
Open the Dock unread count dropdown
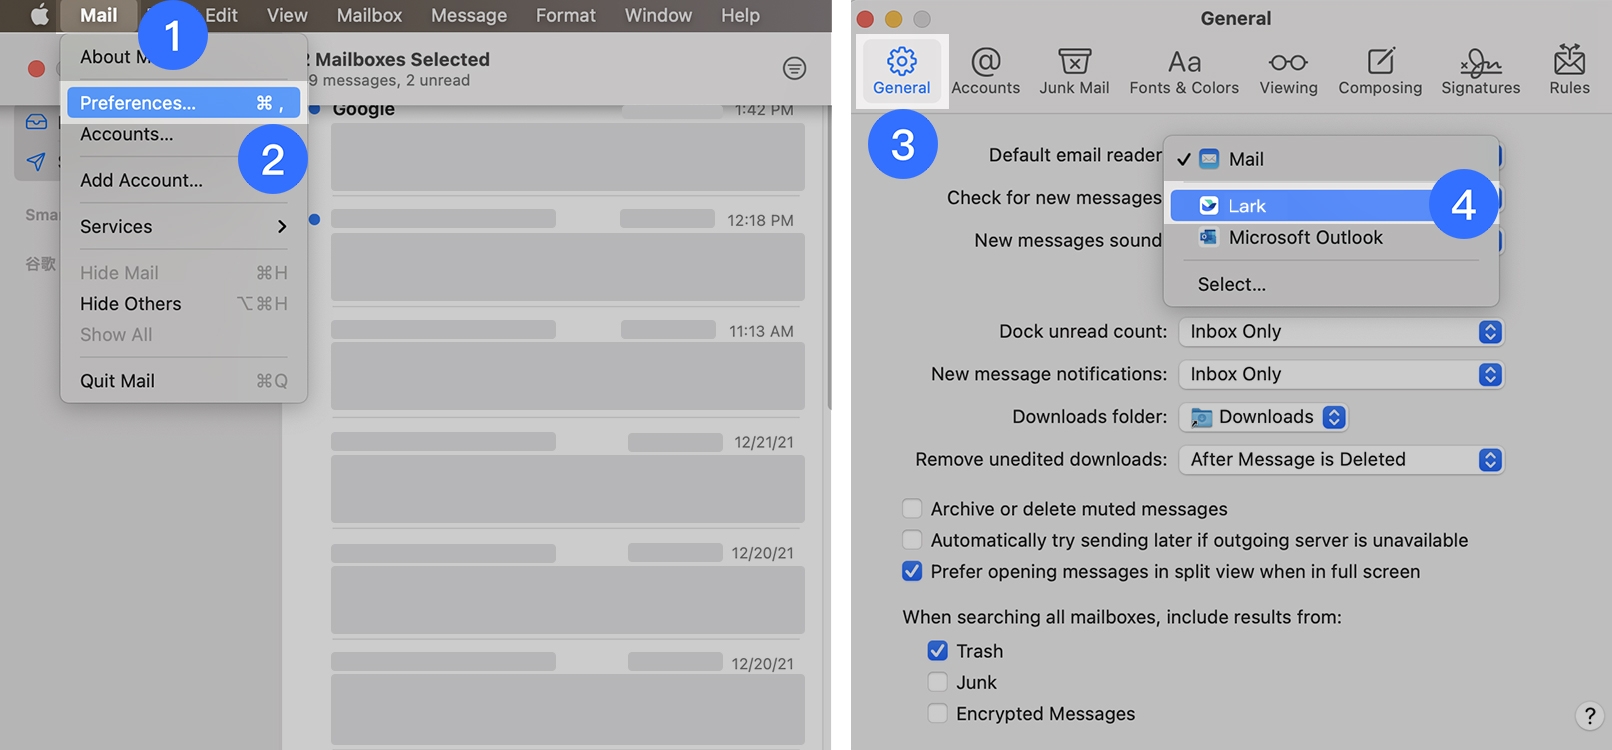point(1341,331)
